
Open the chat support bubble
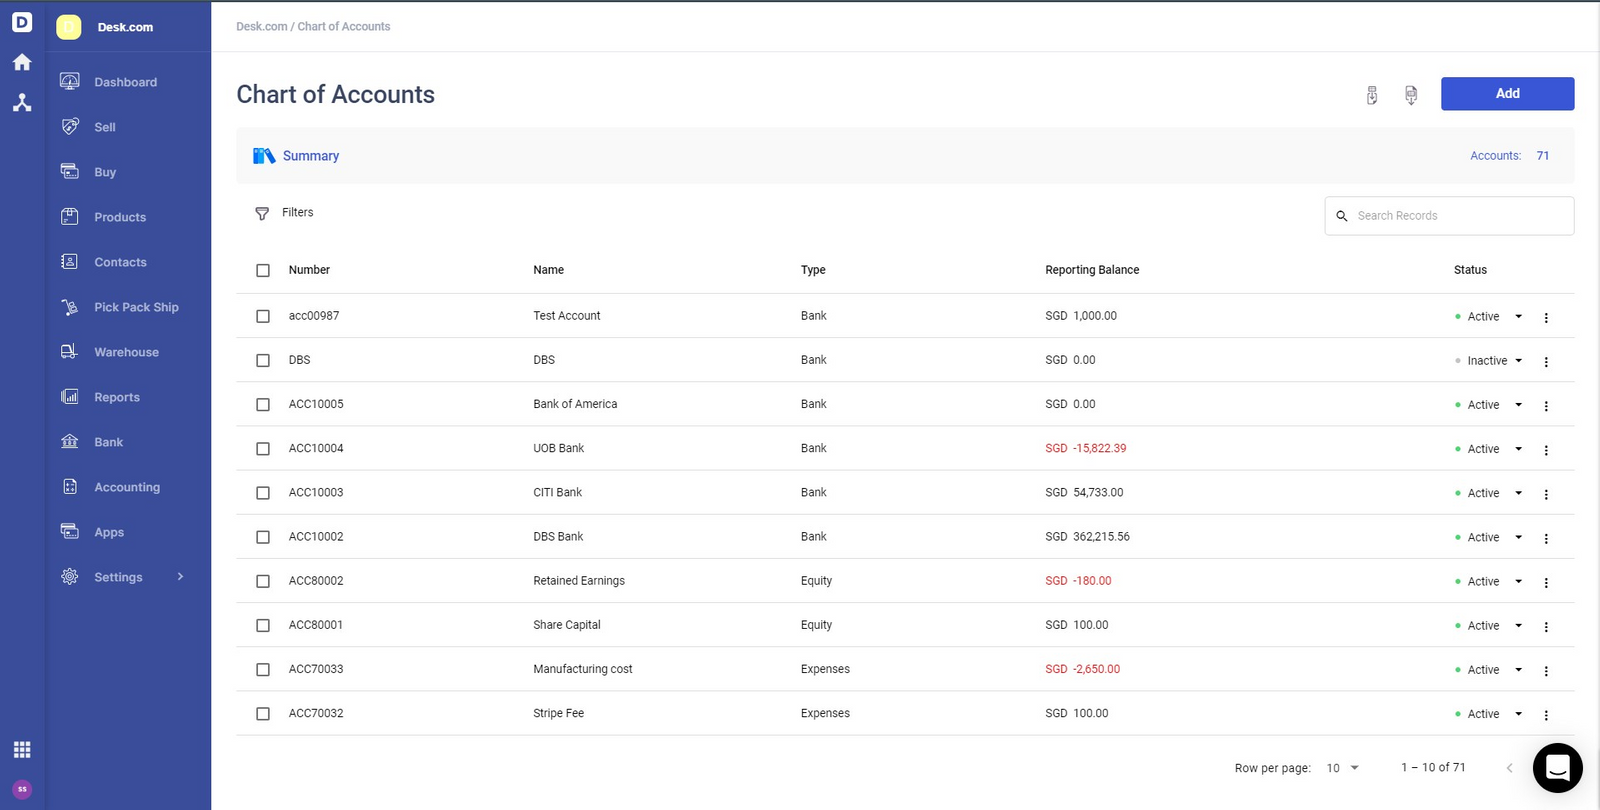tap(1557, 768)
